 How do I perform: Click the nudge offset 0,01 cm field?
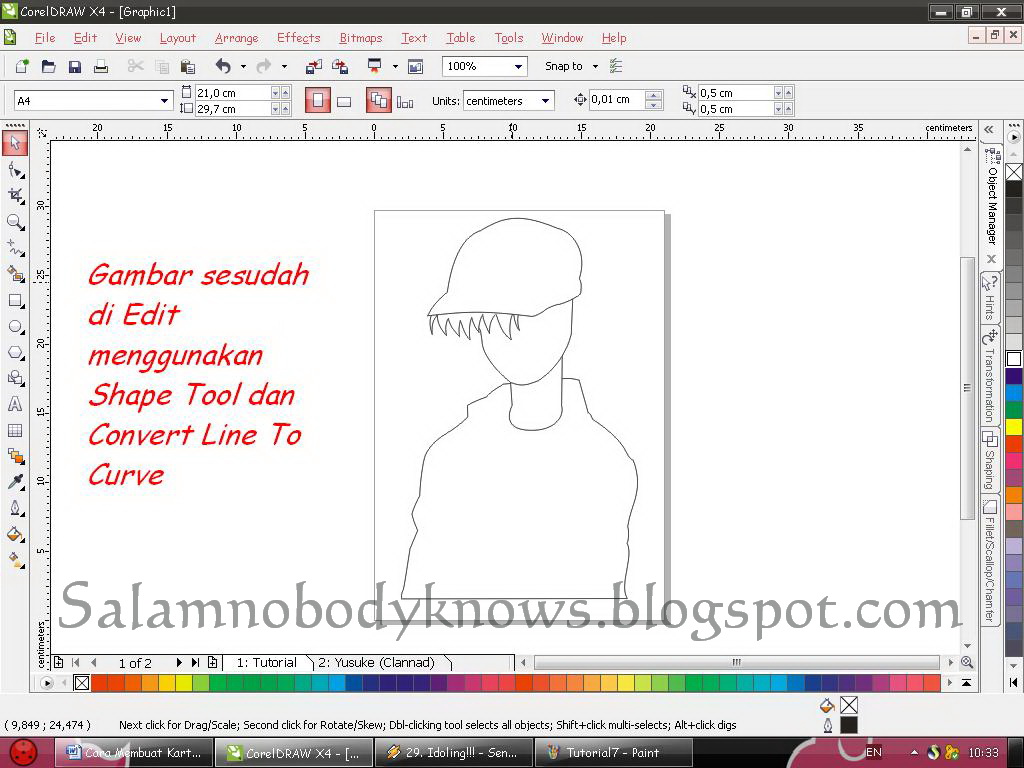tap(616, 99)
